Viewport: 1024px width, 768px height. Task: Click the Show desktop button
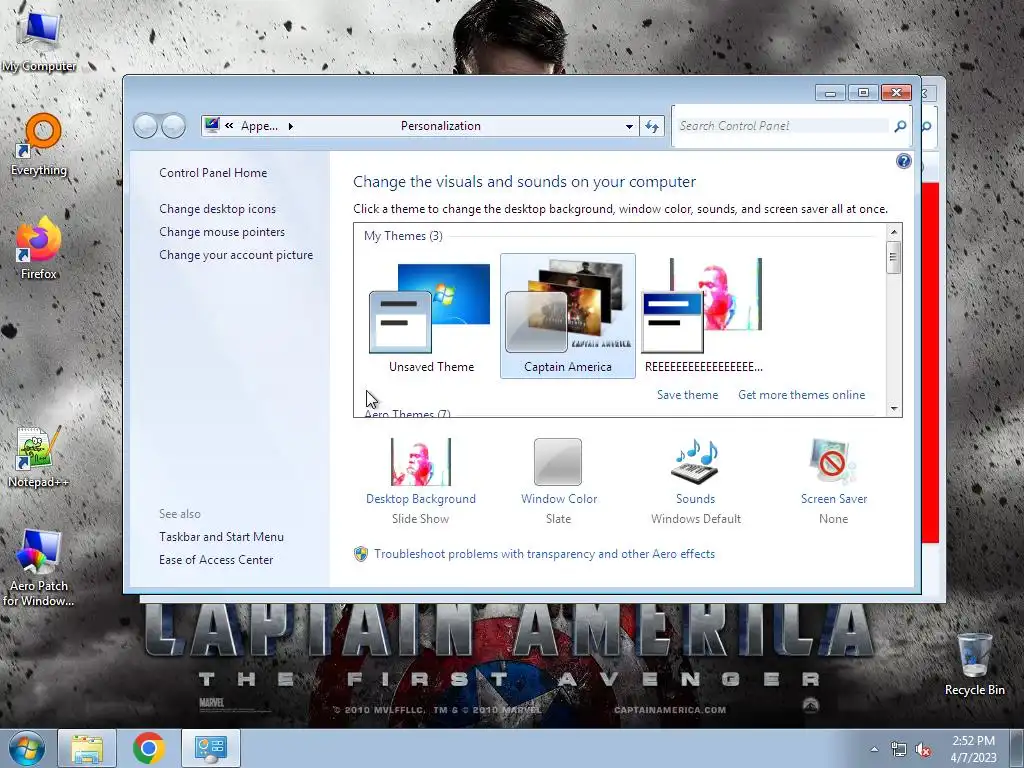click(x=1017, y=748)
